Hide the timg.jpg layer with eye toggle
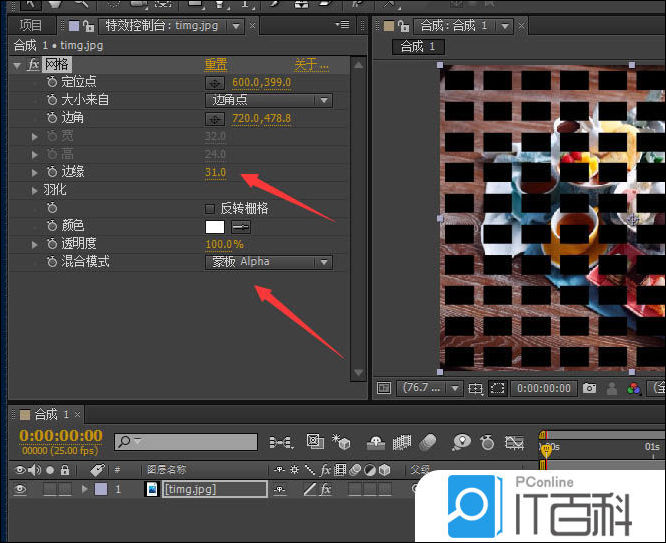Viewport: 666px width, 543px height. click(x=20, y=489)
